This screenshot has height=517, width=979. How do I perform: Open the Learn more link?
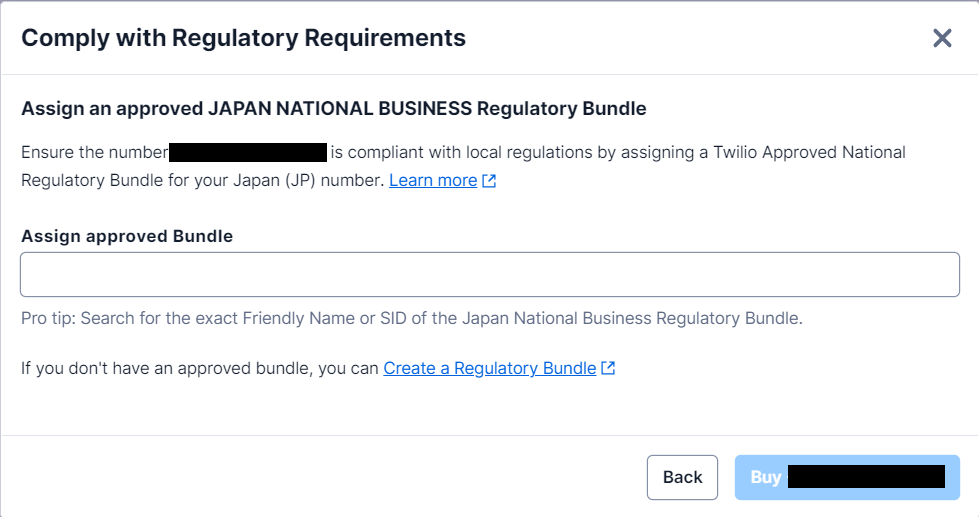tap(433, 180)
